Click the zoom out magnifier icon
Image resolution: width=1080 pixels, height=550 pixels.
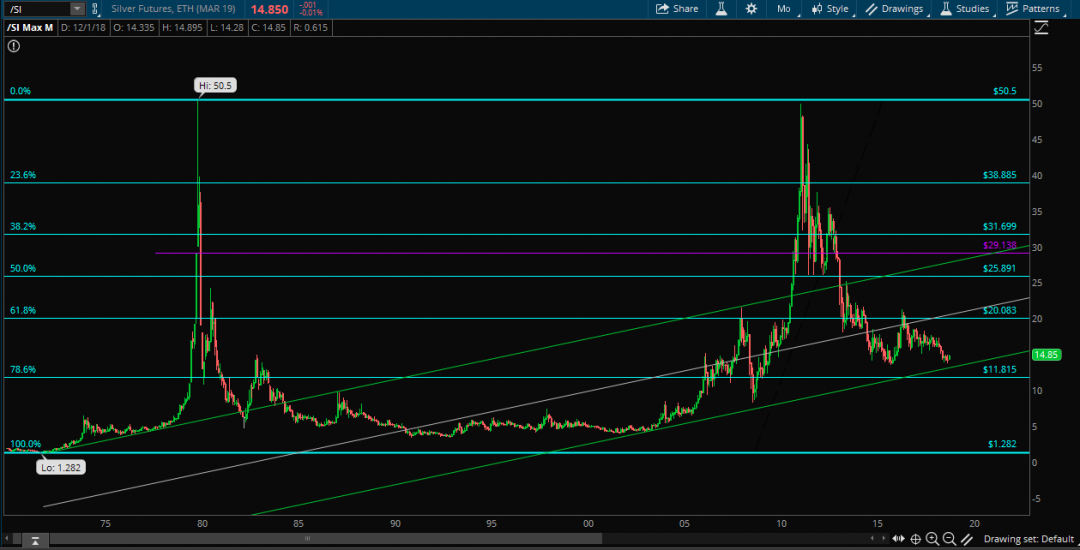pyautogui.click(x=949, y=539)
